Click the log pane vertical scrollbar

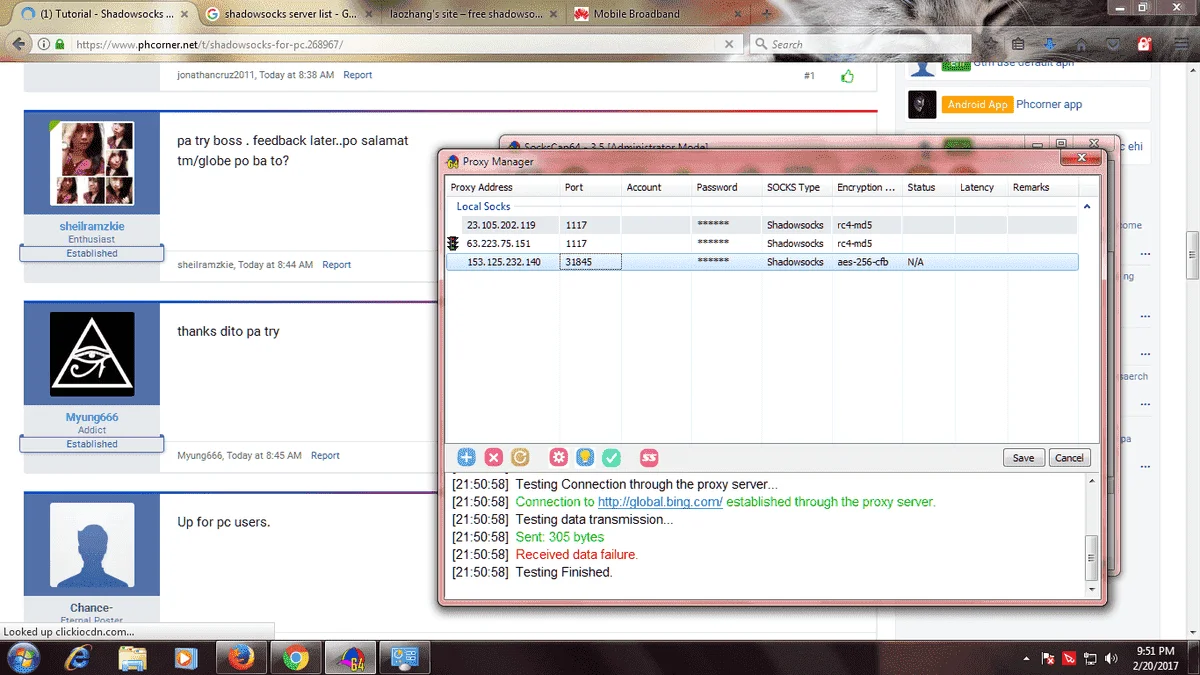(1091, 535)
